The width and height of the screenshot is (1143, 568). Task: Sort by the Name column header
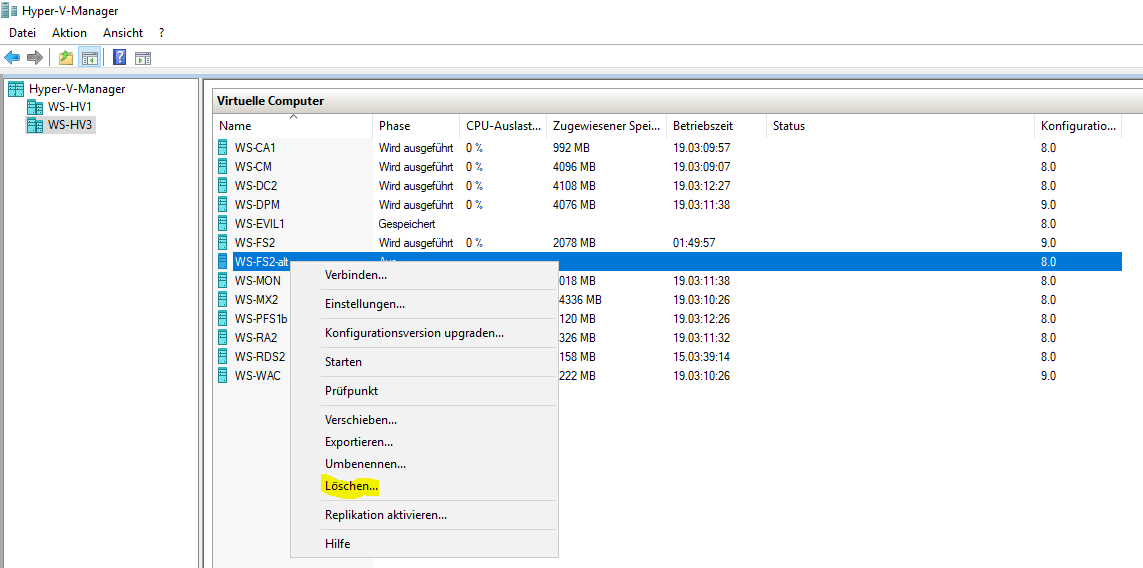(293, 126)
